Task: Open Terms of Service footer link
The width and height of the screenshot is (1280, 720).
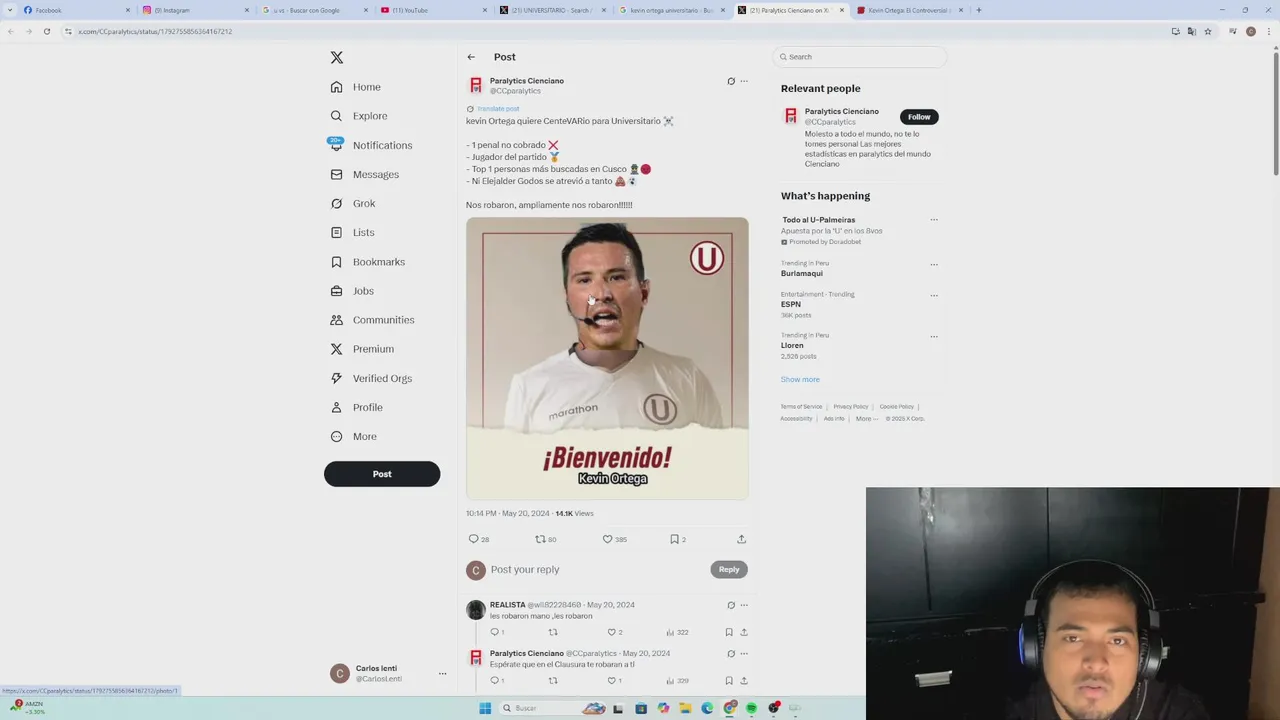Action: tap(801, 407)
